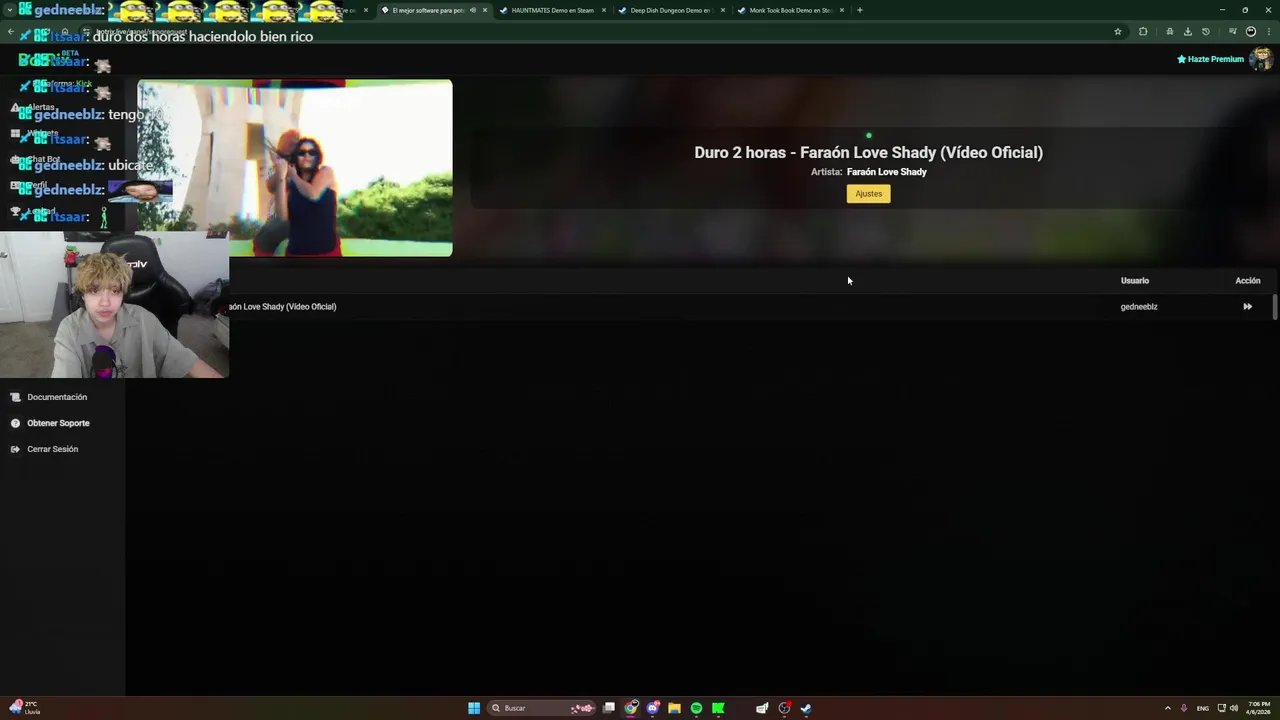This screenshot has height=720, width=1280.
Task: Open the user avatar menu top right
Action: click(x=1261, y=59)
